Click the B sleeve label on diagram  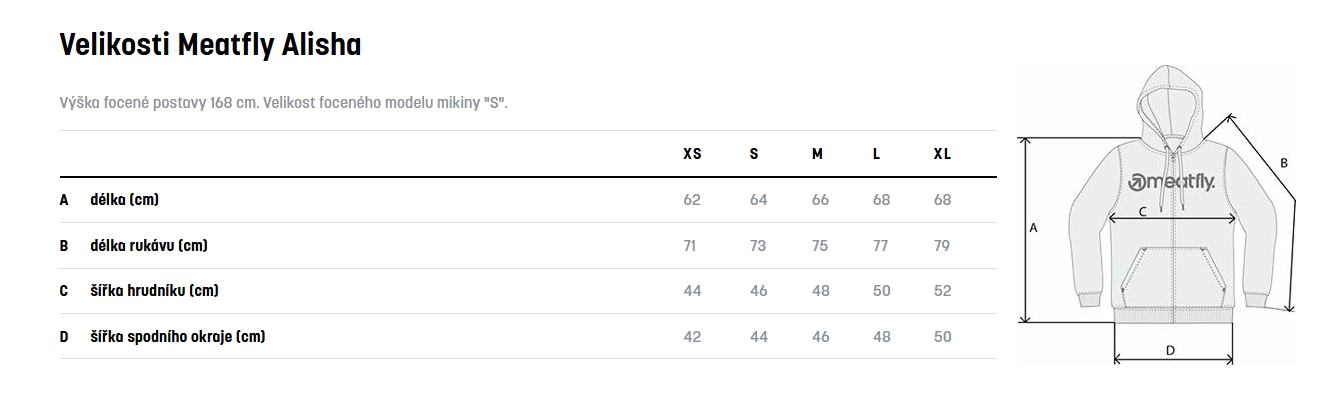tap(1284, 163)
